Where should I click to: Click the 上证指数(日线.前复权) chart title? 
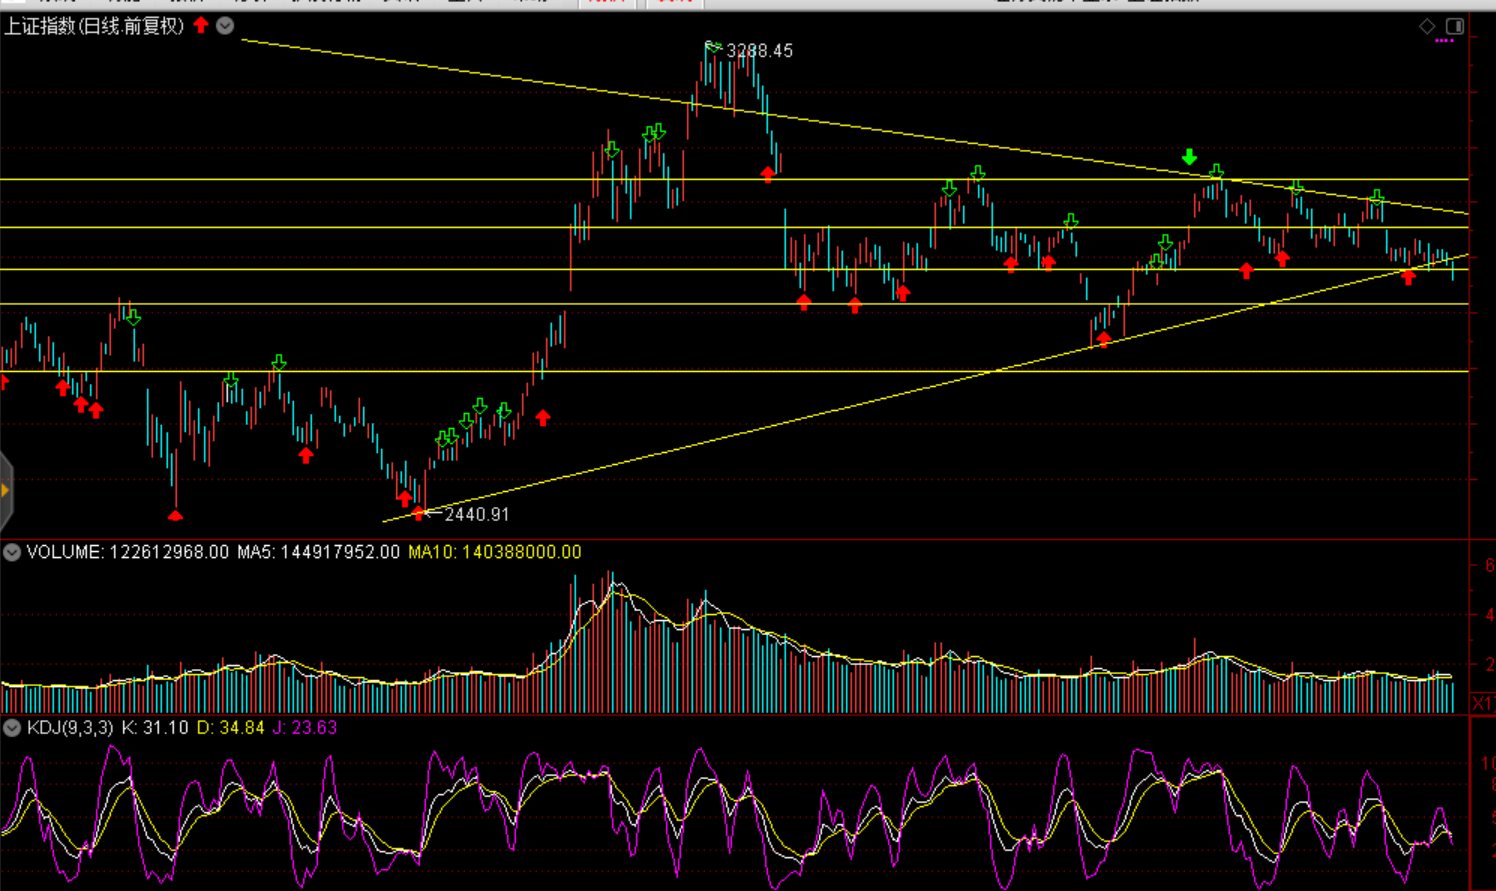94,26
